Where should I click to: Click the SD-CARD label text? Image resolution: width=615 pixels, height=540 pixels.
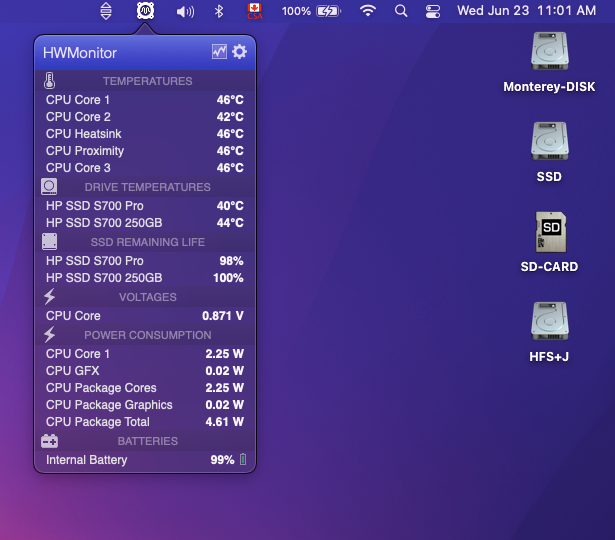click(549, 266)
